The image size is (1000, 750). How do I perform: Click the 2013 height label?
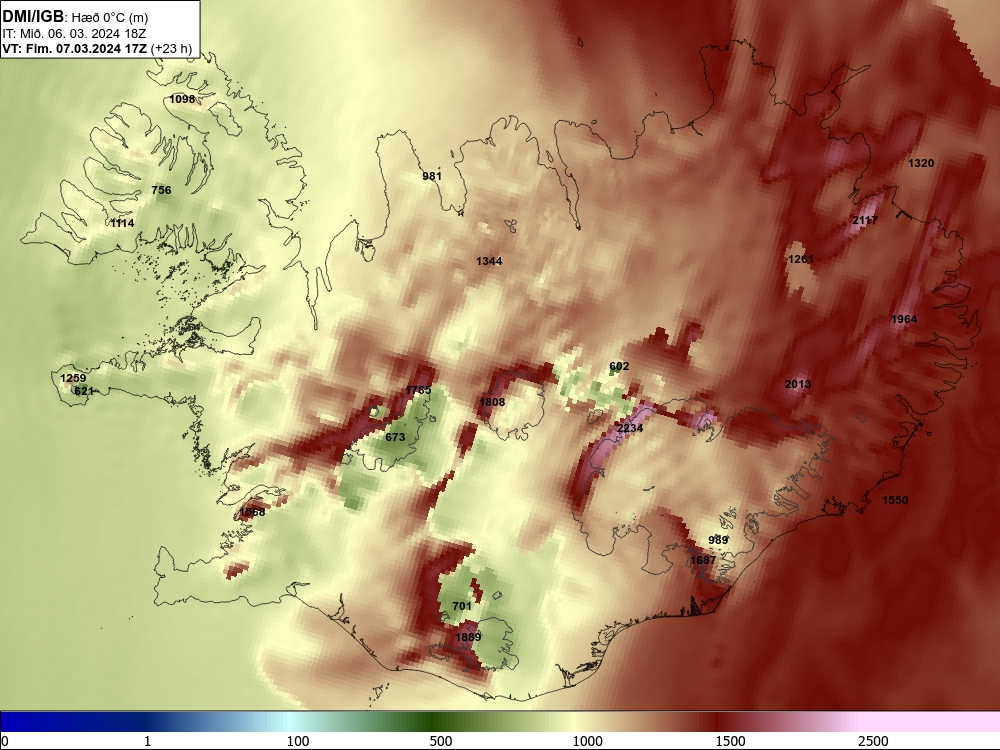pyautogui.click(x=798, y=384)
